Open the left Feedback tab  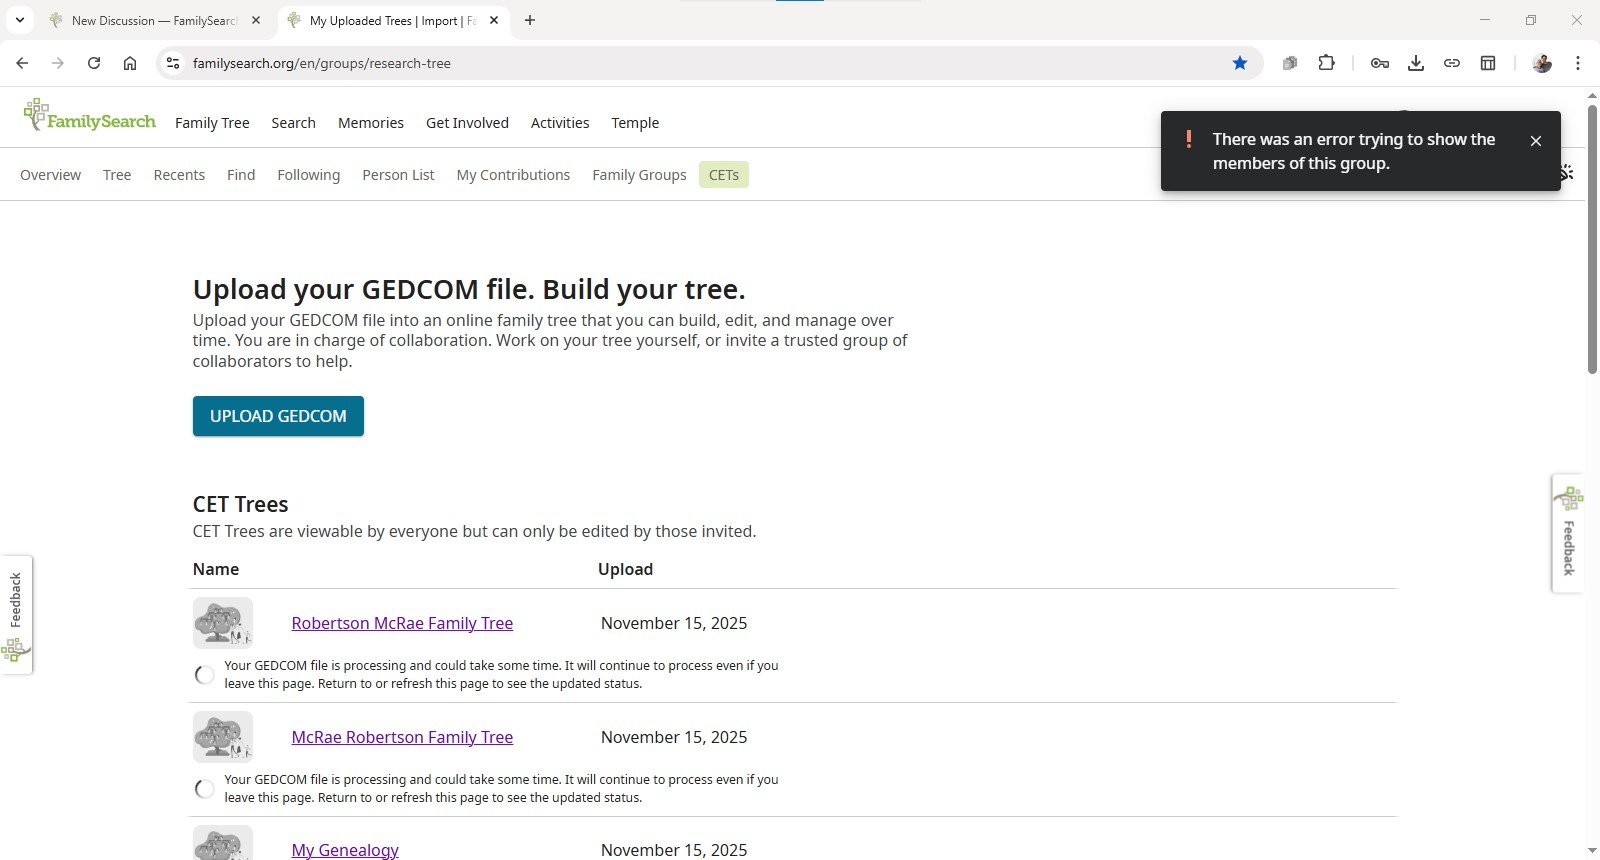point(16,614)
